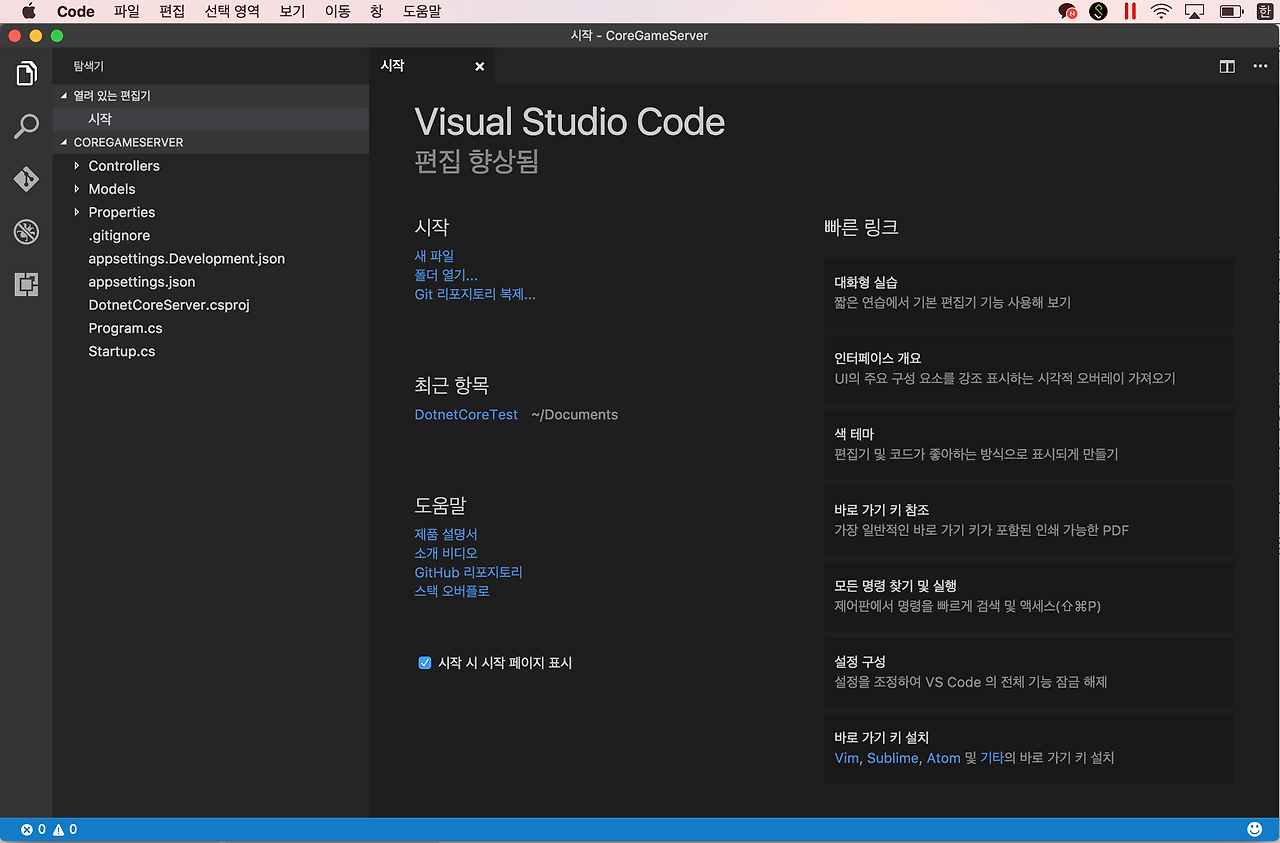Click the green circular icon in menu bar
The width and height of the screenshot is (1280, 843).
point(1099,11)
